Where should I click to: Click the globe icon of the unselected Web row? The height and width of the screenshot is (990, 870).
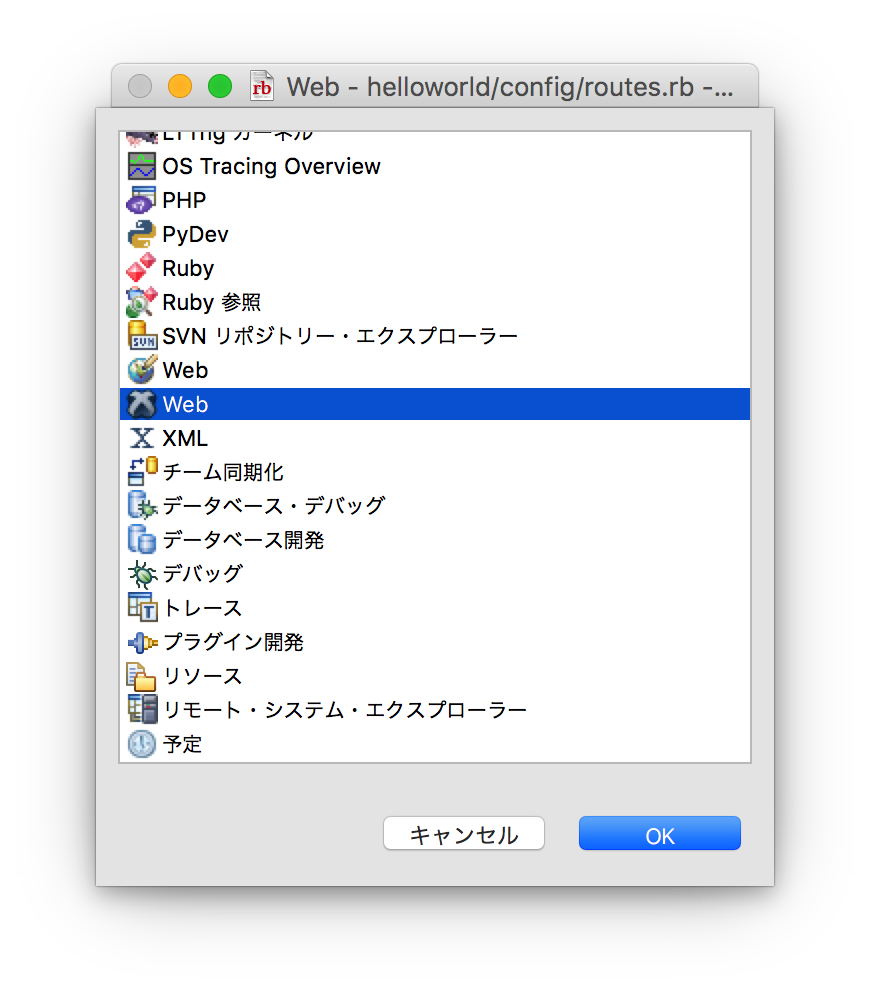[141, 371]
